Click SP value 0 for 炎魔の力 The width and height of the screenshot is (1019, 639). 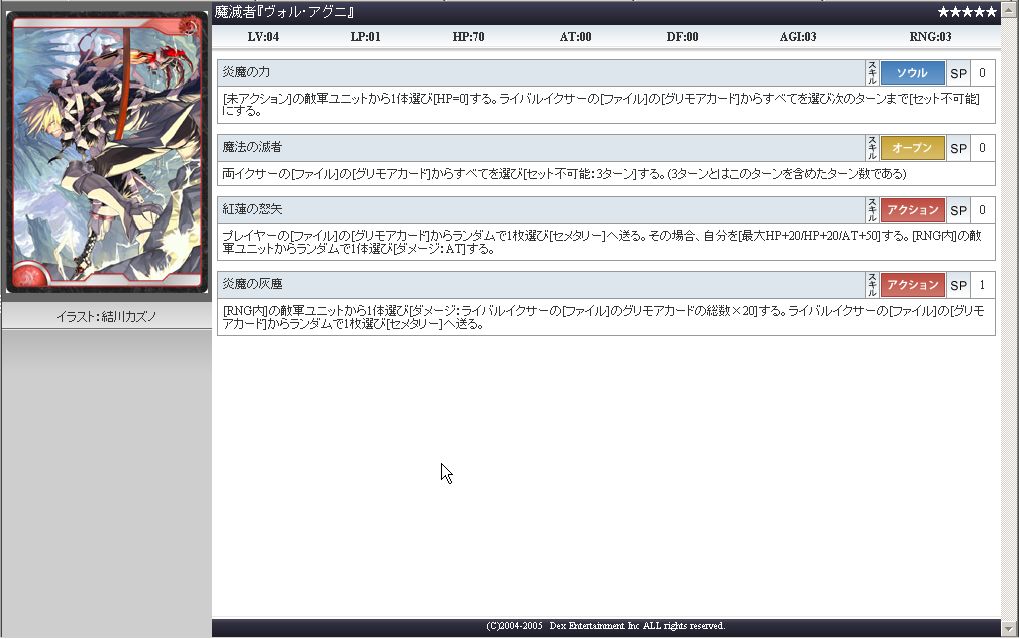pos(982,73)
